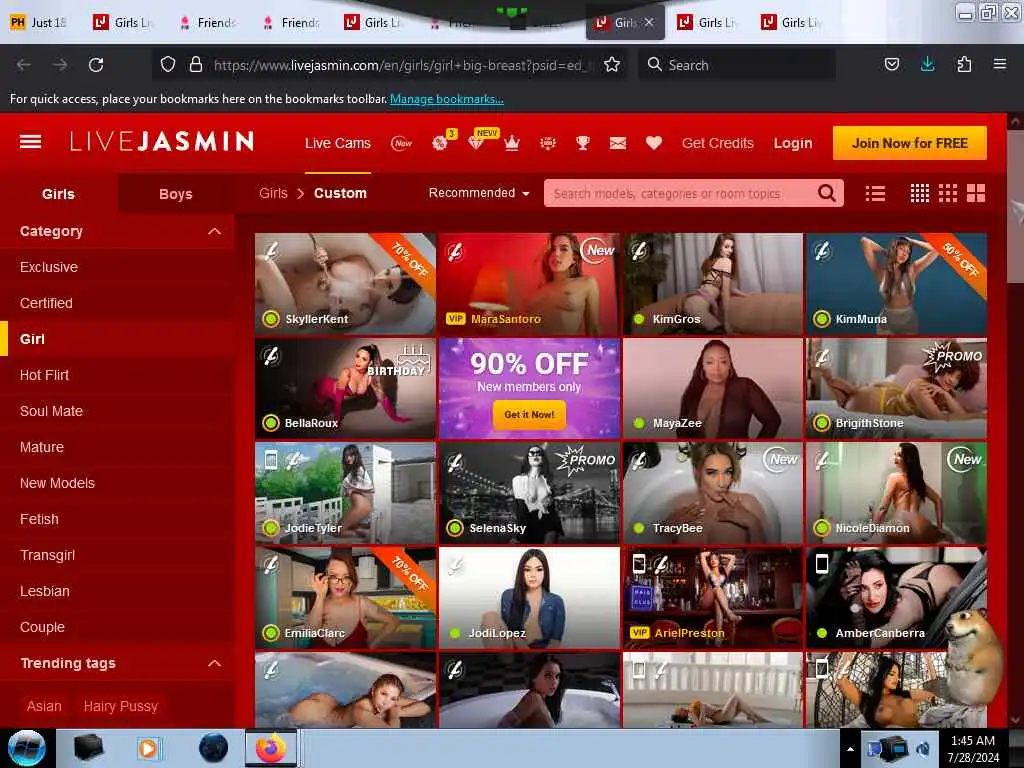Open the crown icon in header
1024x768 pixels.
click(x=512, y=142)
